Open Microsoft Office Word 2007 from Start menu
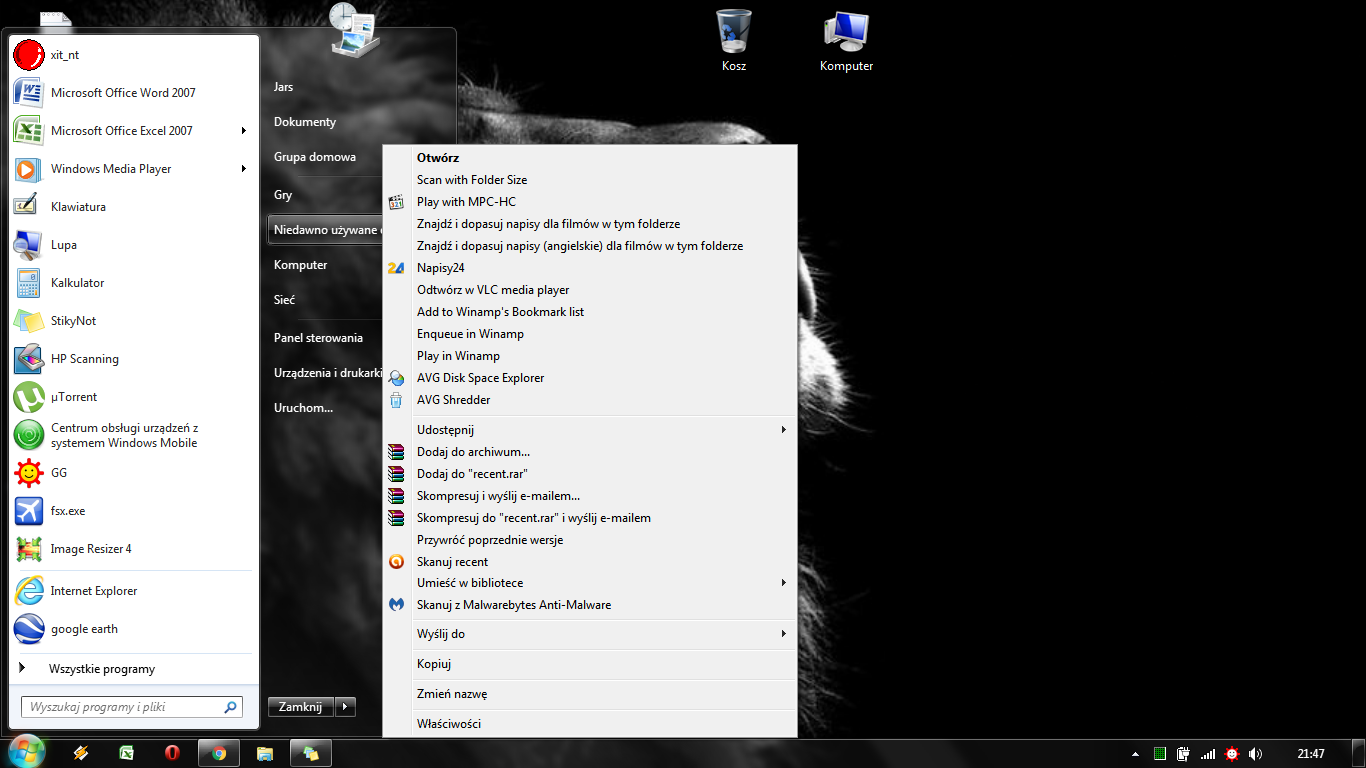The width and height of the screenshot is (1366, 768). tap(133, 93)
